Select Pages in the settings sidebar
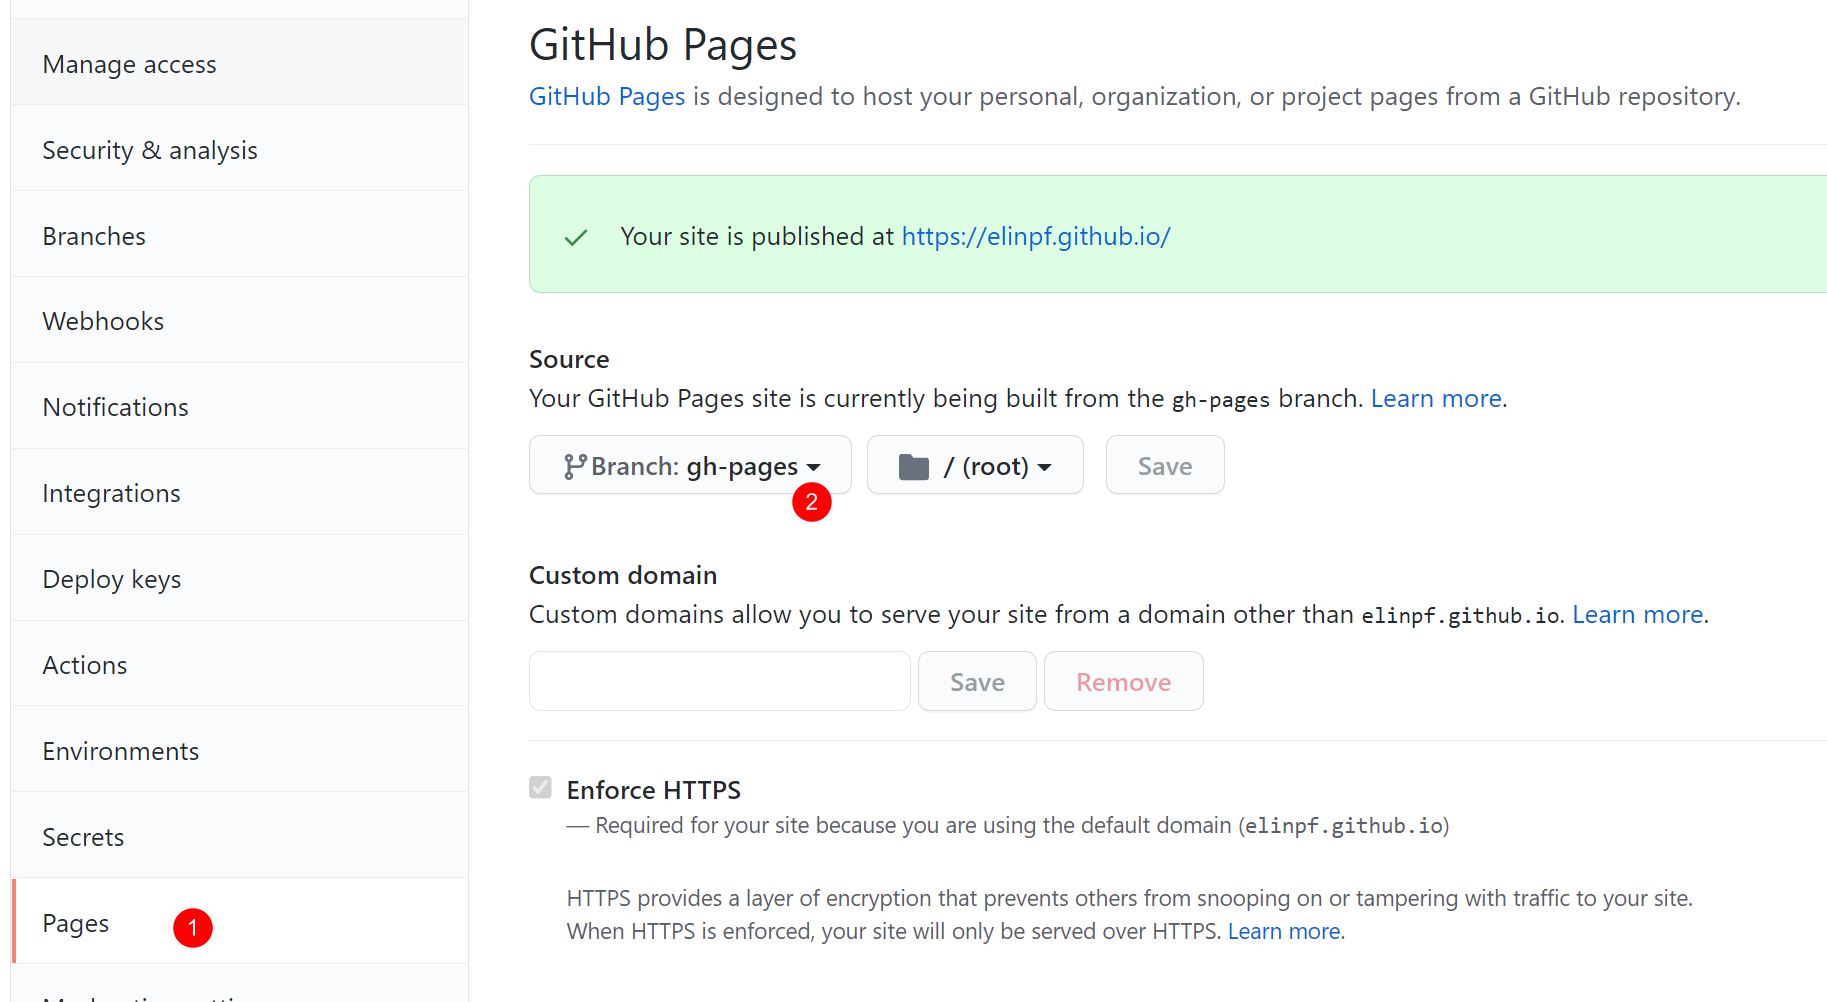The image size is (1827, 1002). [x=75, y=922]
